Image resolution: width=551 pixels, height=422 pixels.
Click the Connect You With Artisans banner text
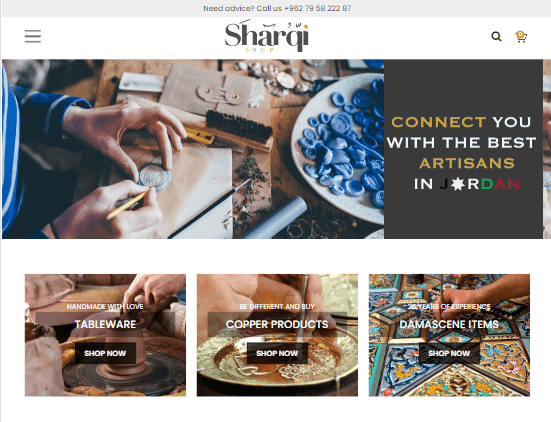click(x=462, y=152)
